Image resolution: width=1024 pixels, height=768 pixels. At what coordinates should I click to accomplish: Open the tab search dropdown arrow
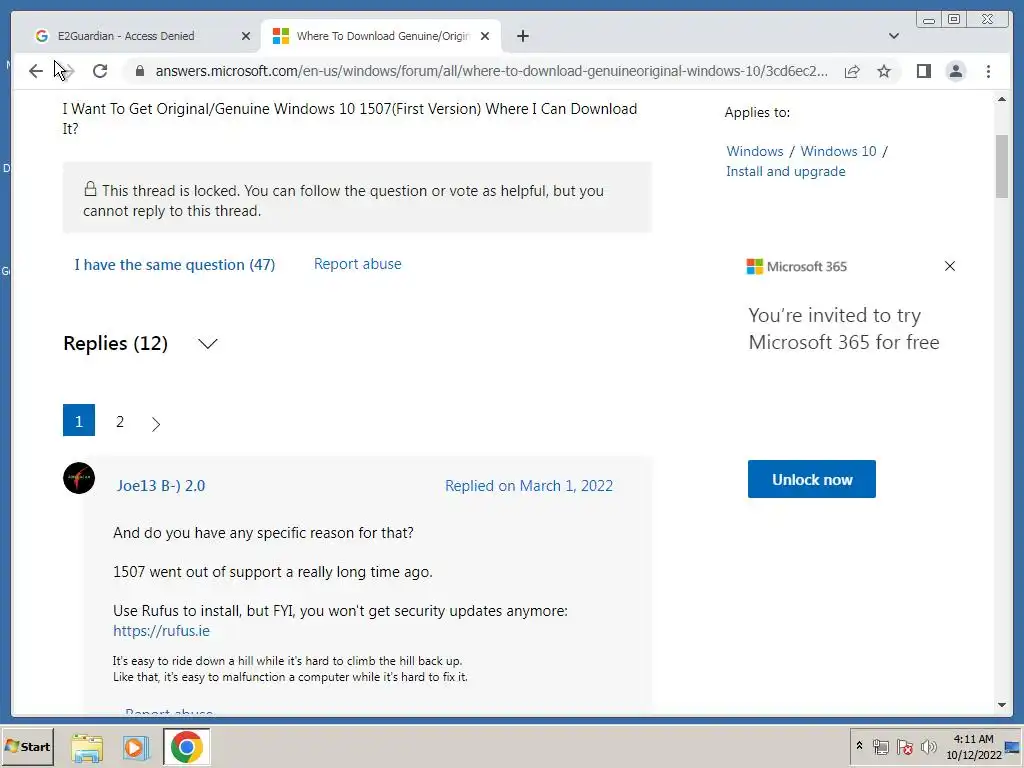[893, 37]
